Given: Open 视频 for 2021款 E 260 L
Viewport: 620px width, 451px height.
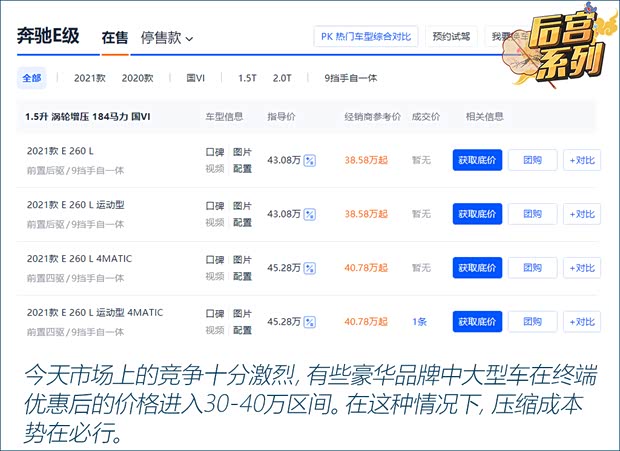Looking at the screenshot, I should click(x=215, y=169).
